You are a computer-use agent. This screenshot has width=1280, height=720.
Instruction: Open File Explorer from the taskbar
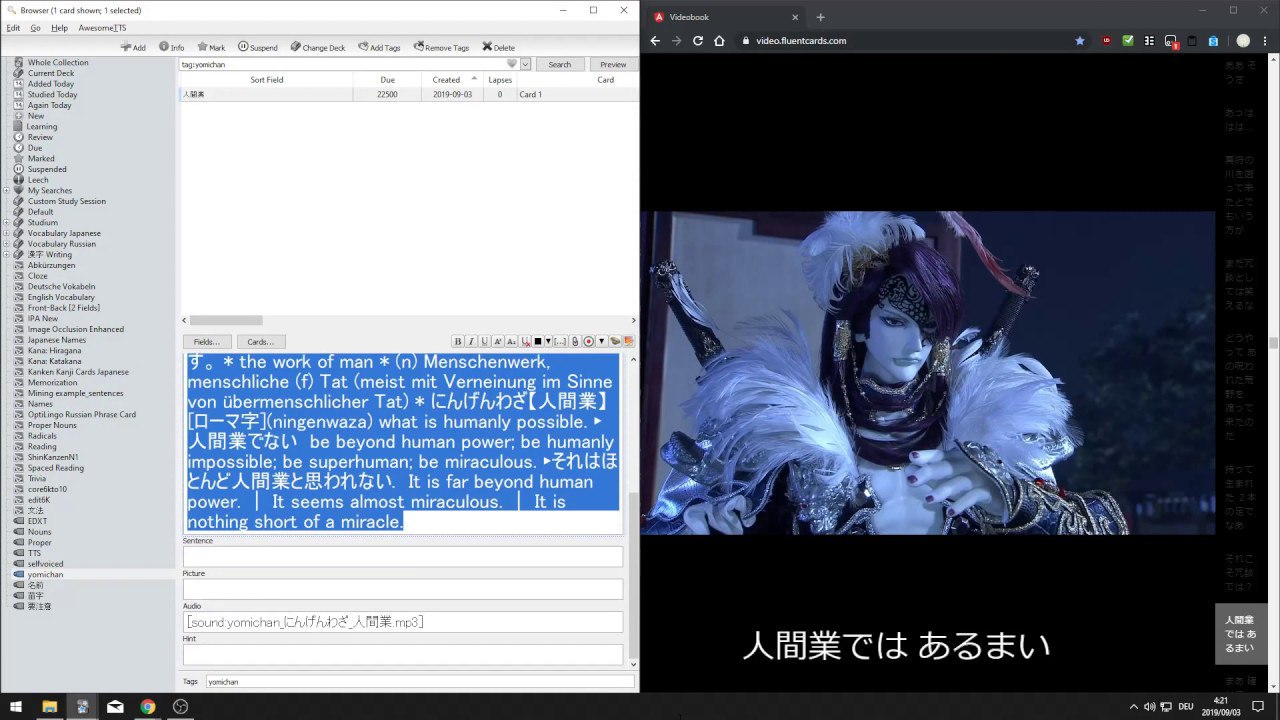click(49, 706)
